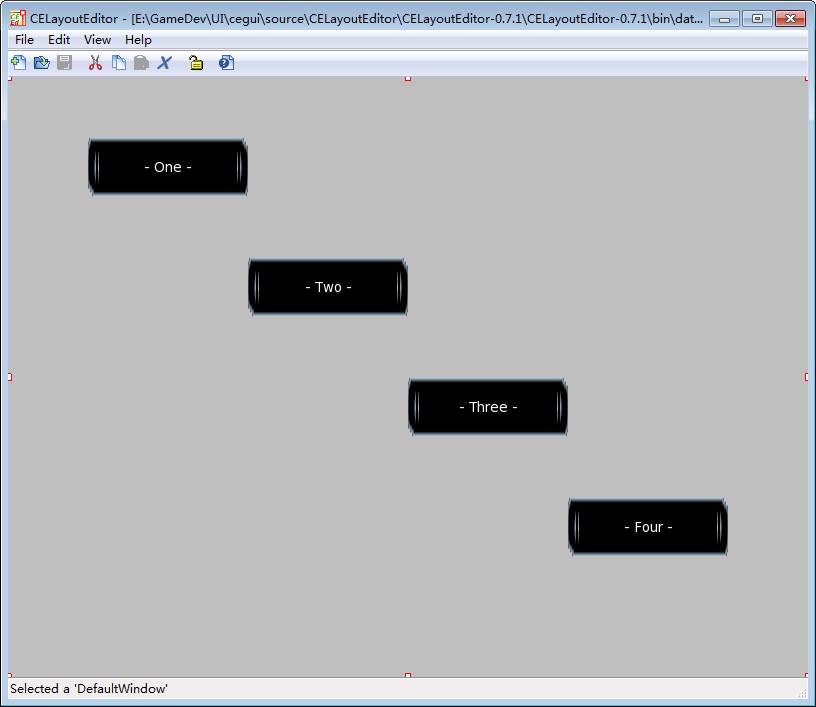Maximize the CELayoutEditor window
This screenshot has width=816, height=707.
click(x=757, y=19)
